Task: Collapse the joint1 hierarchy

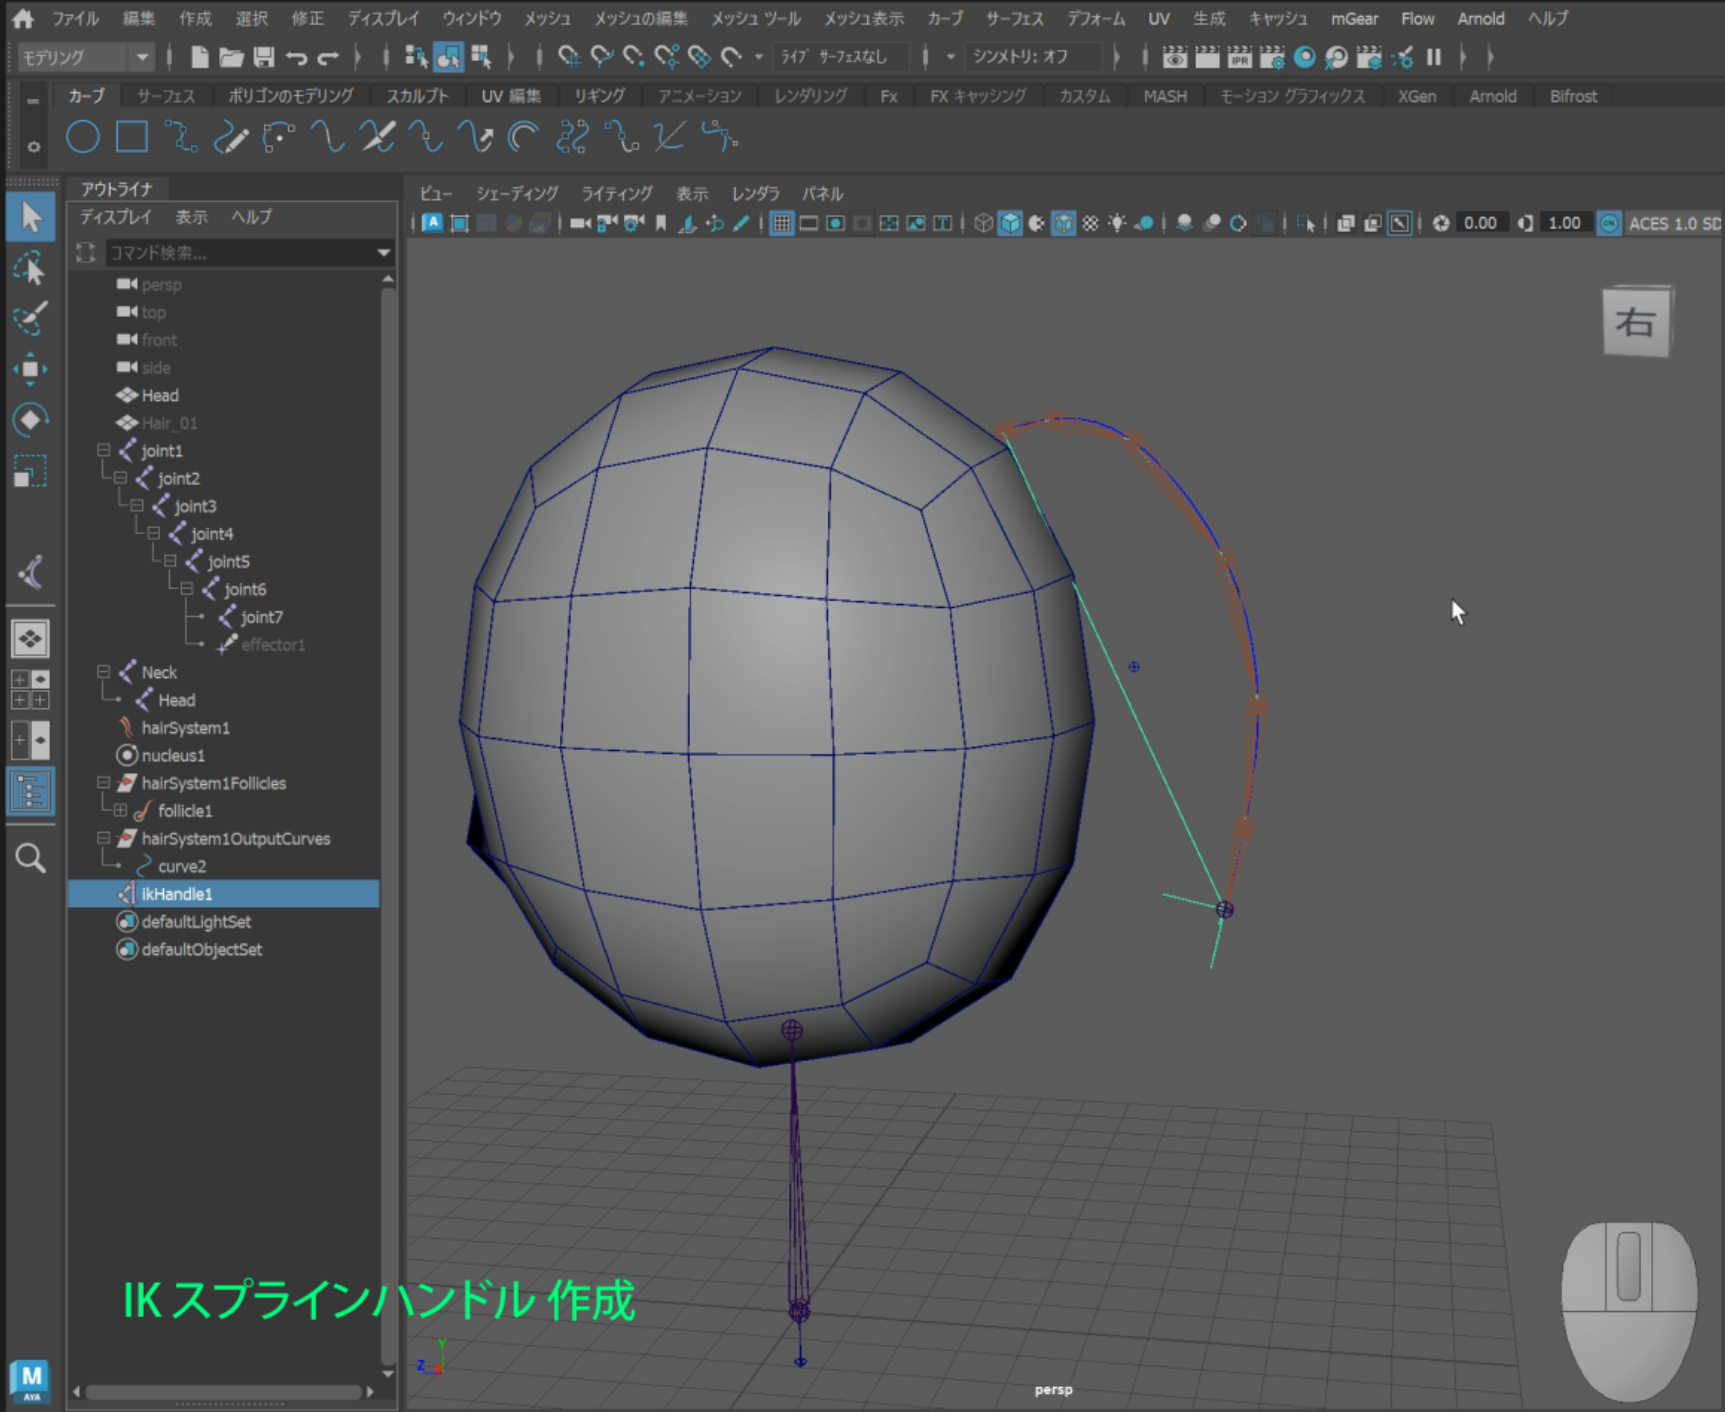Action: 104,451
